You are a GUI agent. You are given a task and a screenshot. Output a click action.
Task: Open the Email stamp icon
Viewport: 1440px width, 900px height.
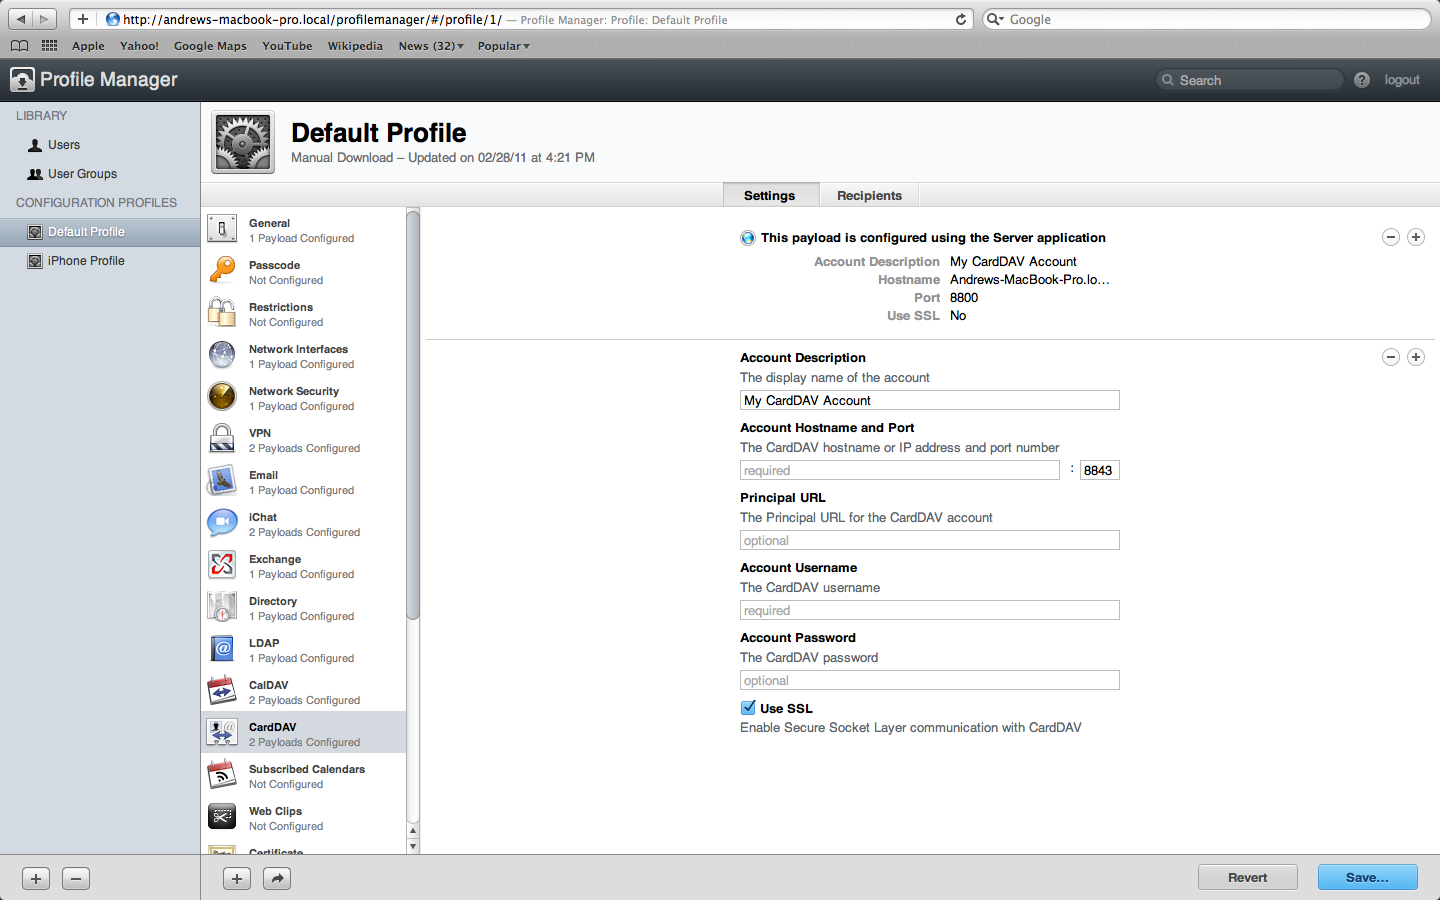pos(222,481)
